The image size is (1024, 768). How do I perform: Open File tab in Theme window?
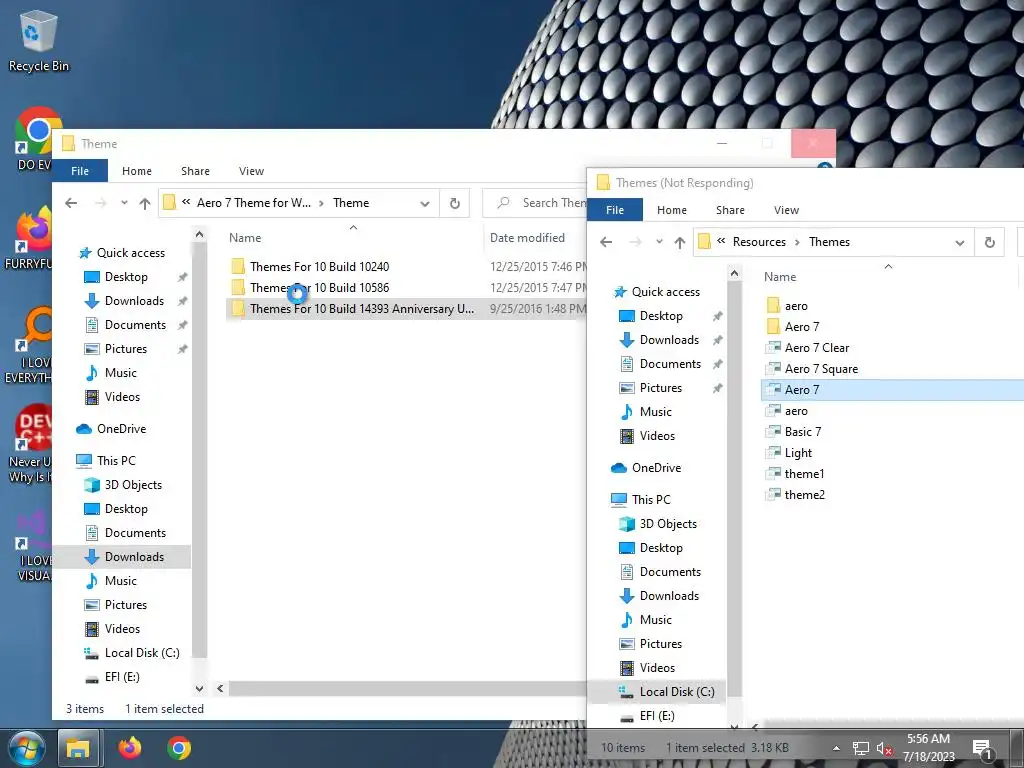click(80, 171)
